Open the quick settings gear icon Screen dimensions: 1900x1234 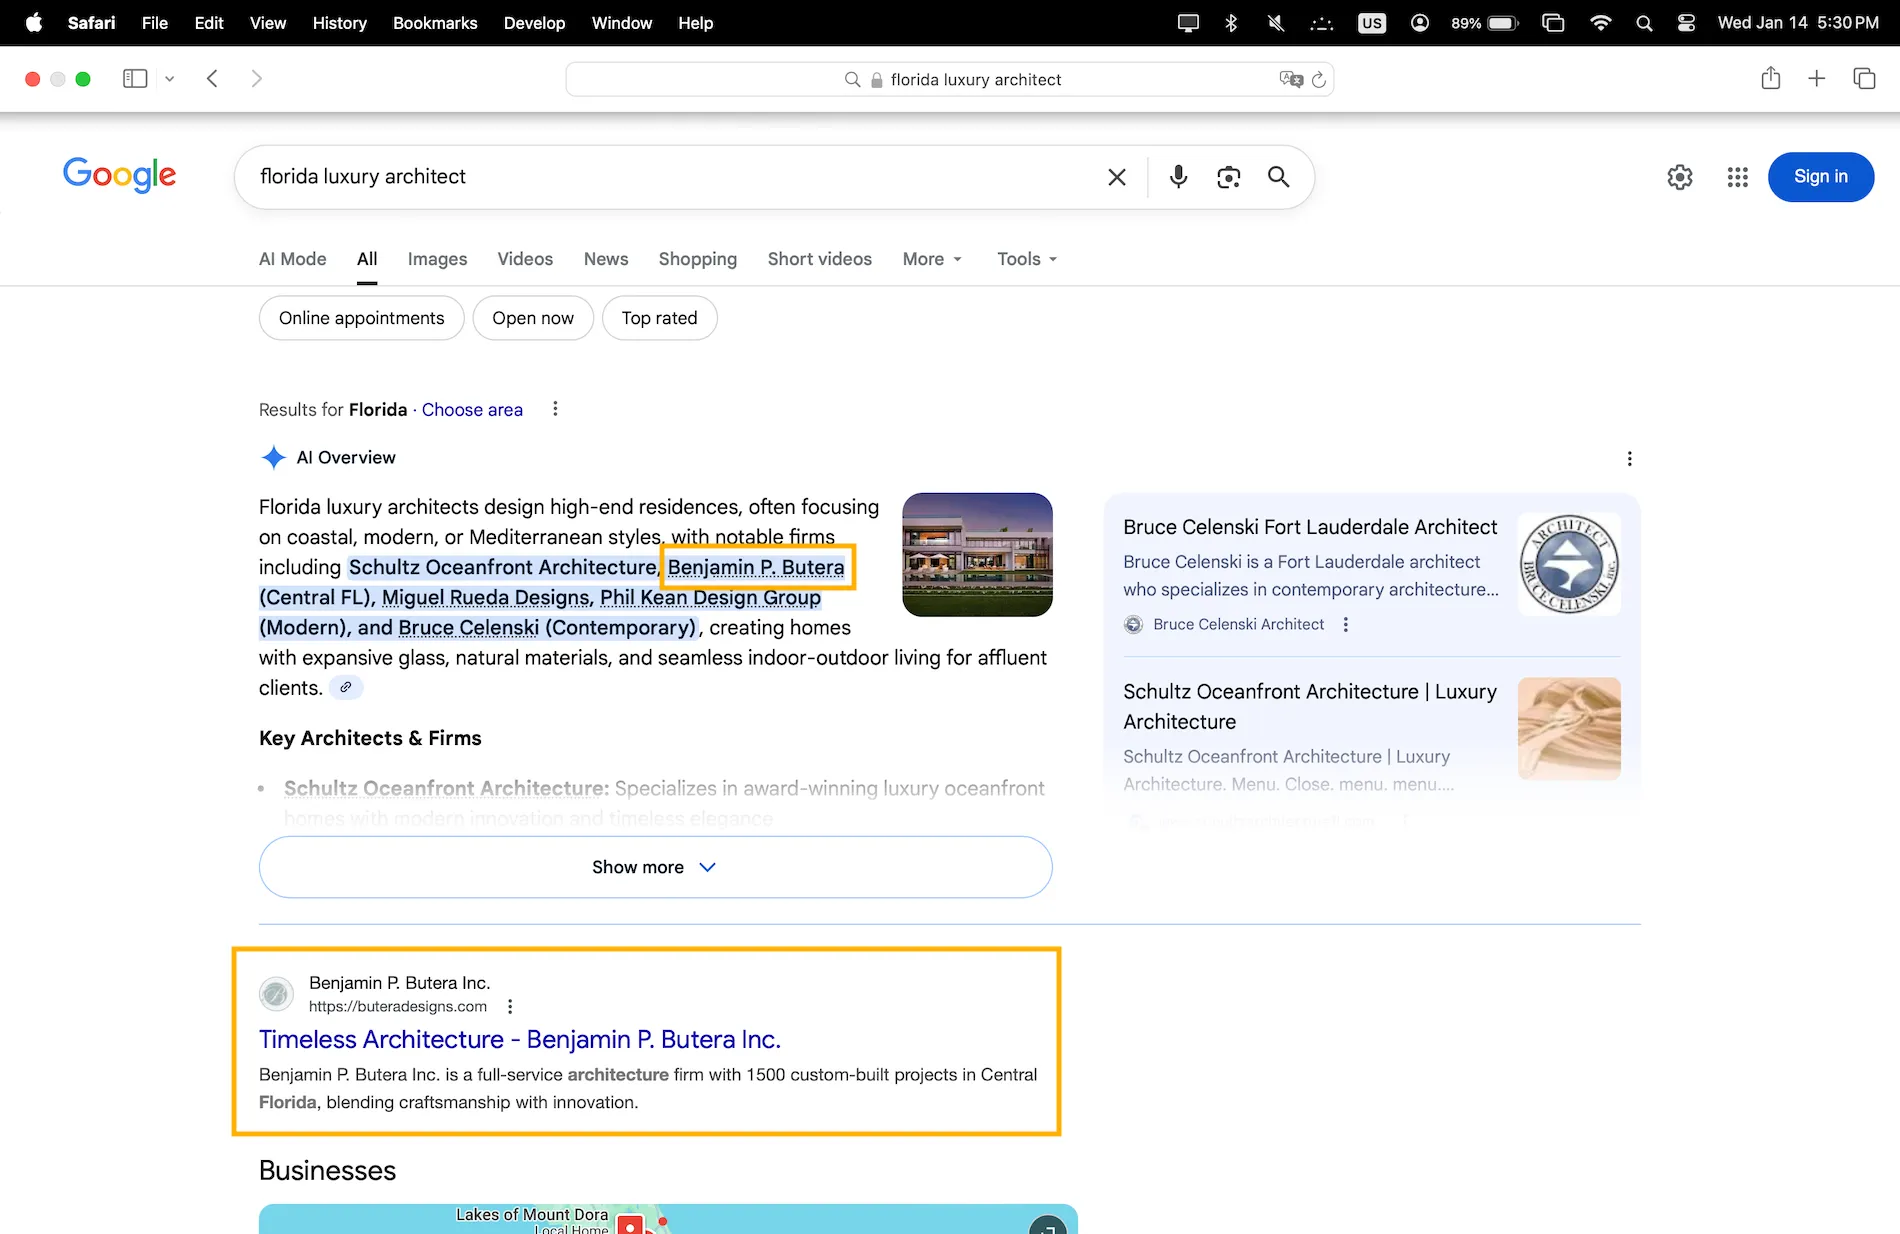(1680, 177)
